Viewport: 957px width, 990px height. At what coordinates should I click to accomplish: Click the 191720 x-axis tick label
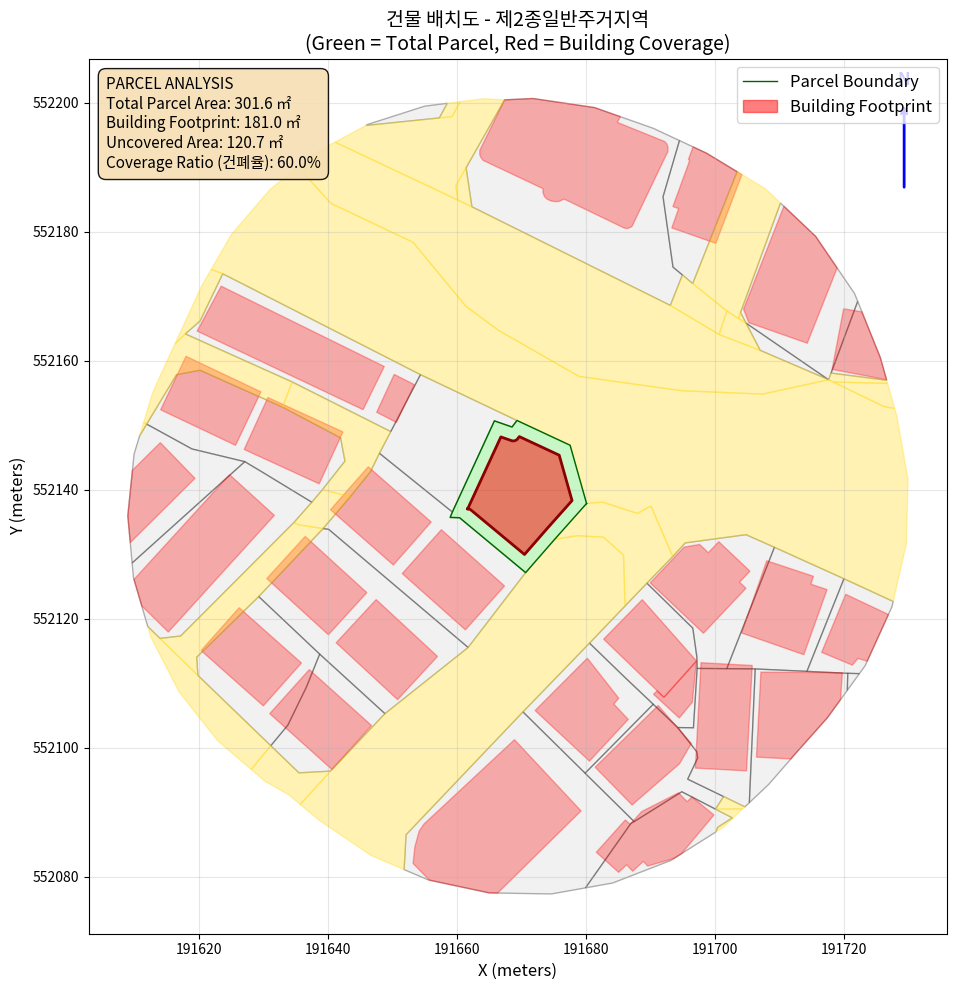[844, 946]
